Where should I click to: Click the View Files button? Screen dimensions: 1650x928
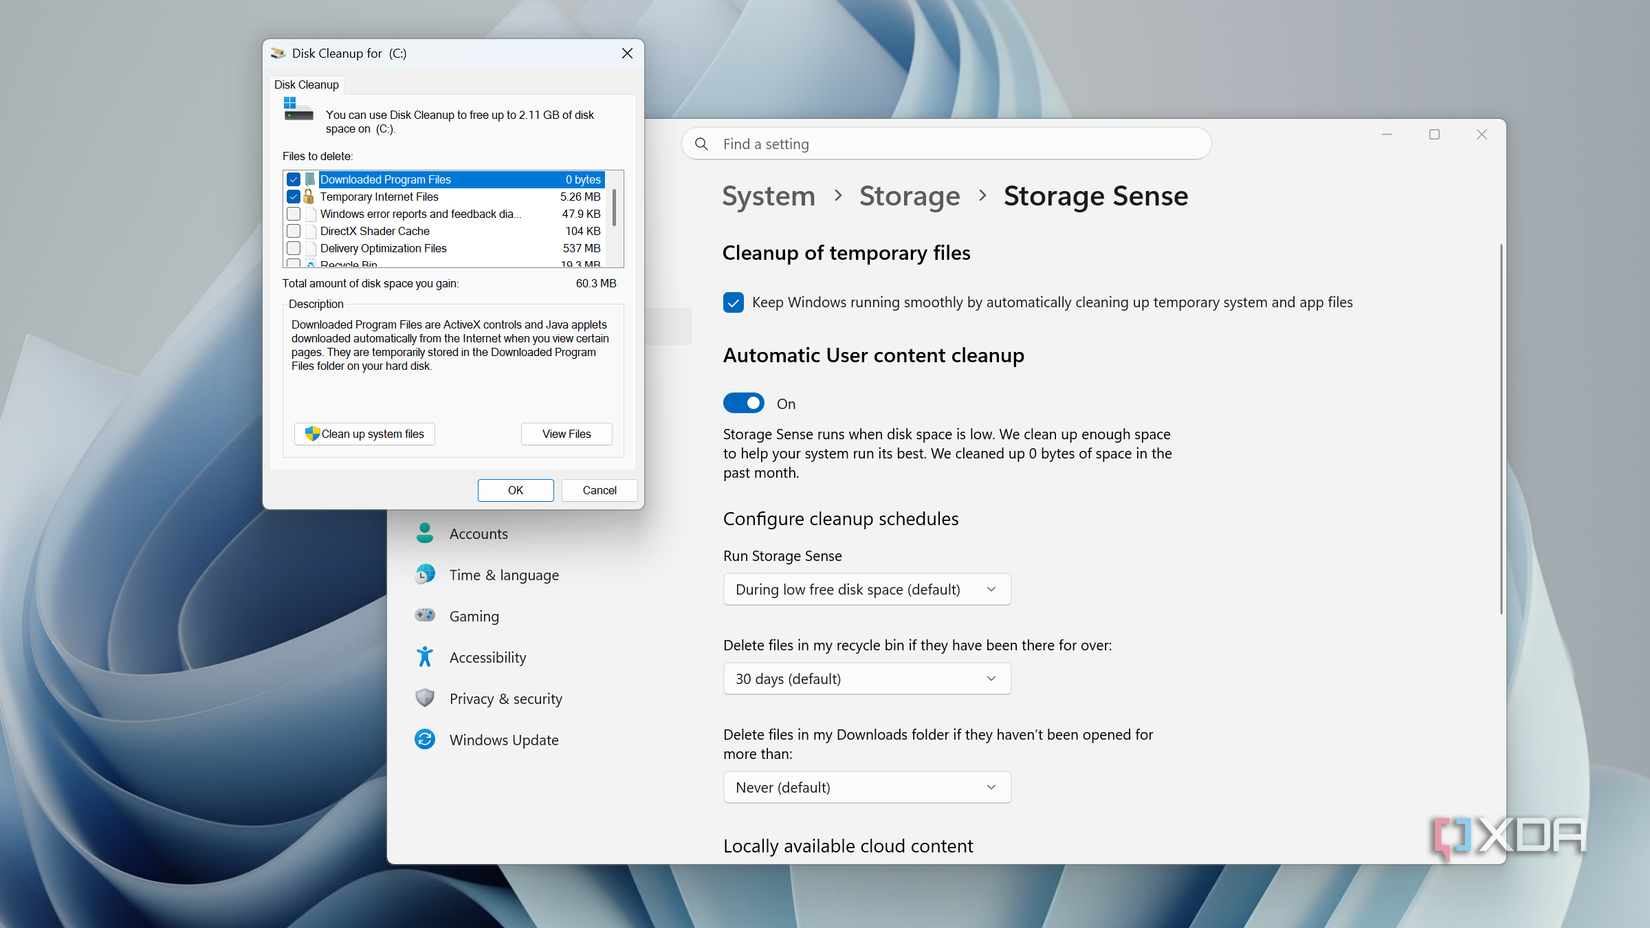click(x=566, y=434)
